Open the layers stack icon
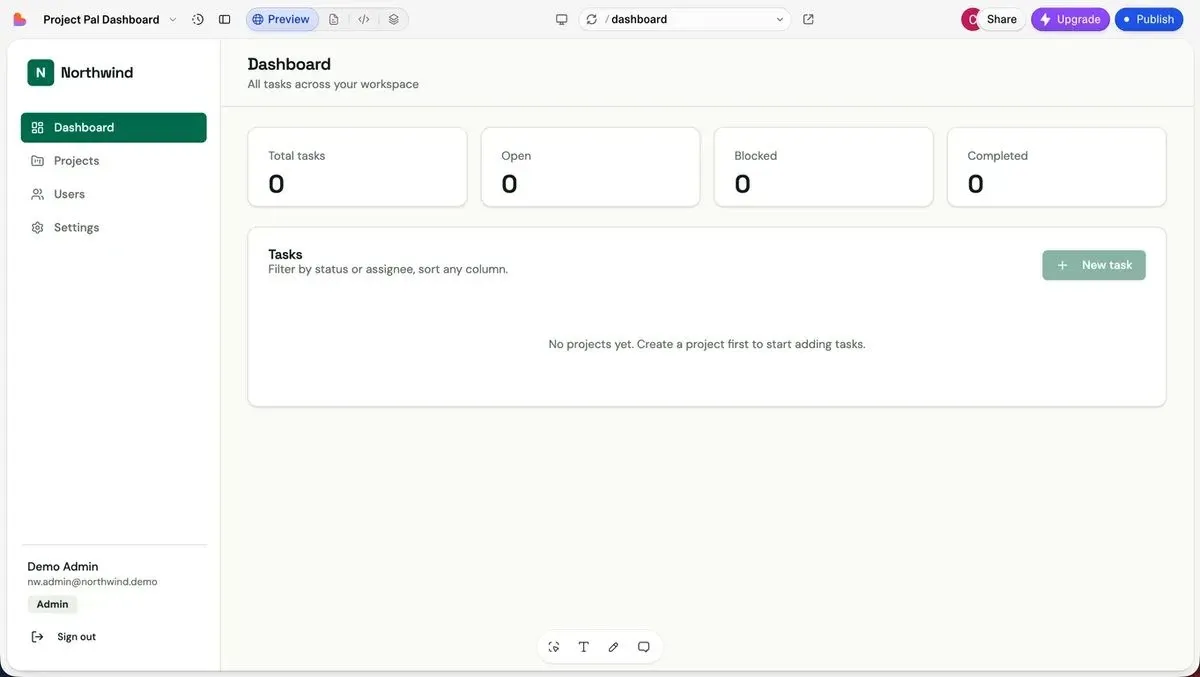 [x=394, y=19]
